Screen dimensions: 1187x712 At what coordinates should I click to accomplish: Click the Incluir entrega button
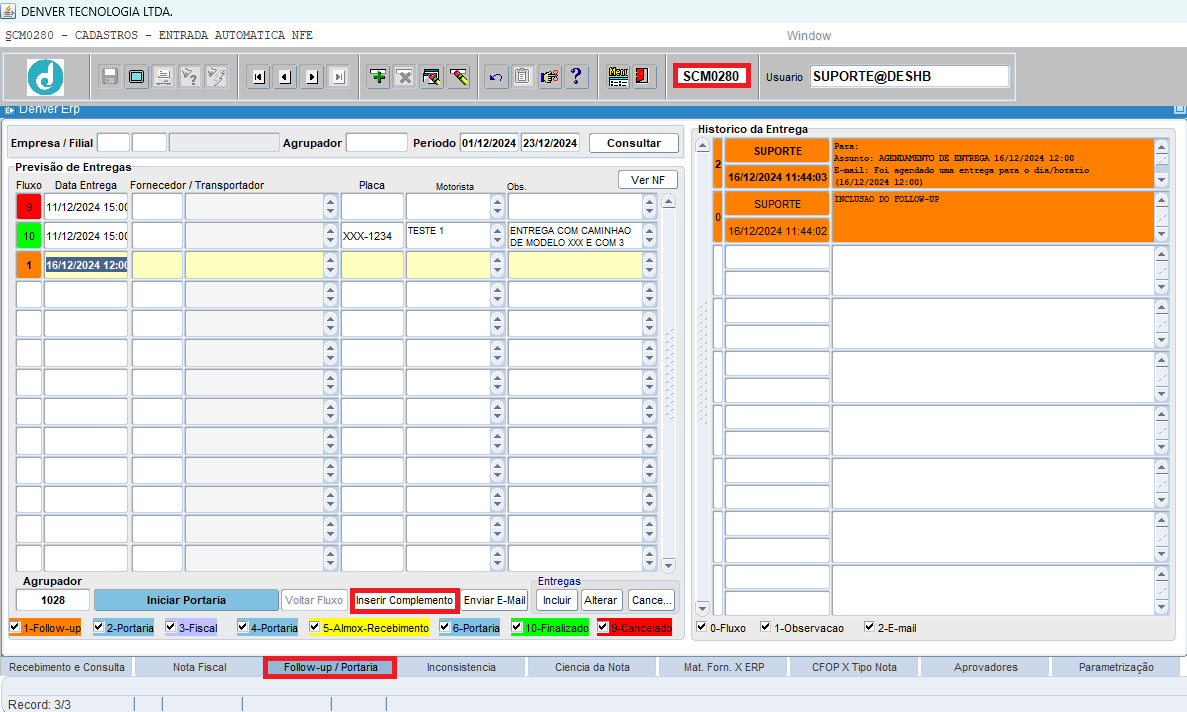pyautogui.click(x=557, y=600)
